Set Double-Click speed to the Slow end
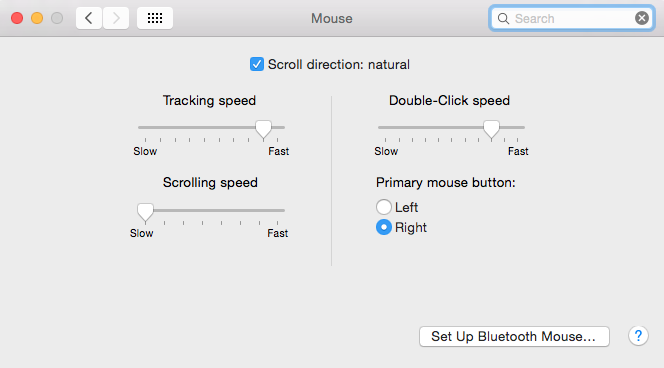This screenshot has width=664, height=368. 385,127
